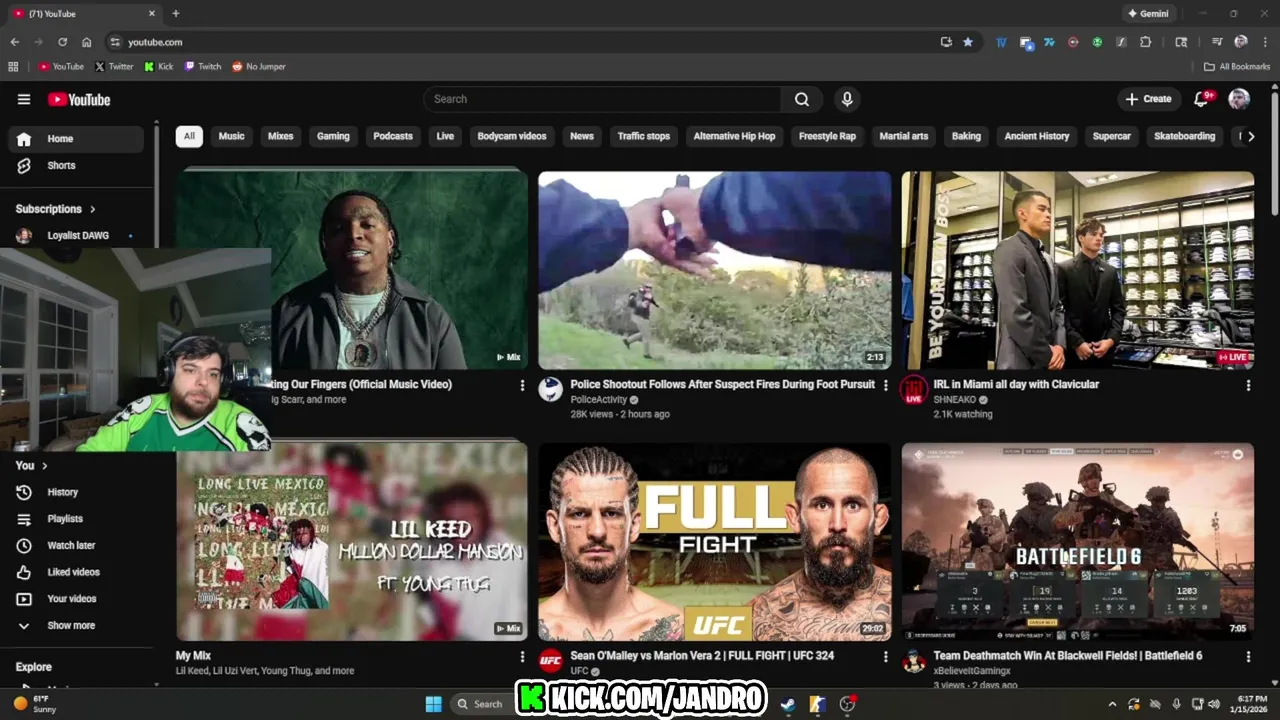Screen dimensions: 1280x720
Task: Select the All category chip
Action: tap(189, 136)
